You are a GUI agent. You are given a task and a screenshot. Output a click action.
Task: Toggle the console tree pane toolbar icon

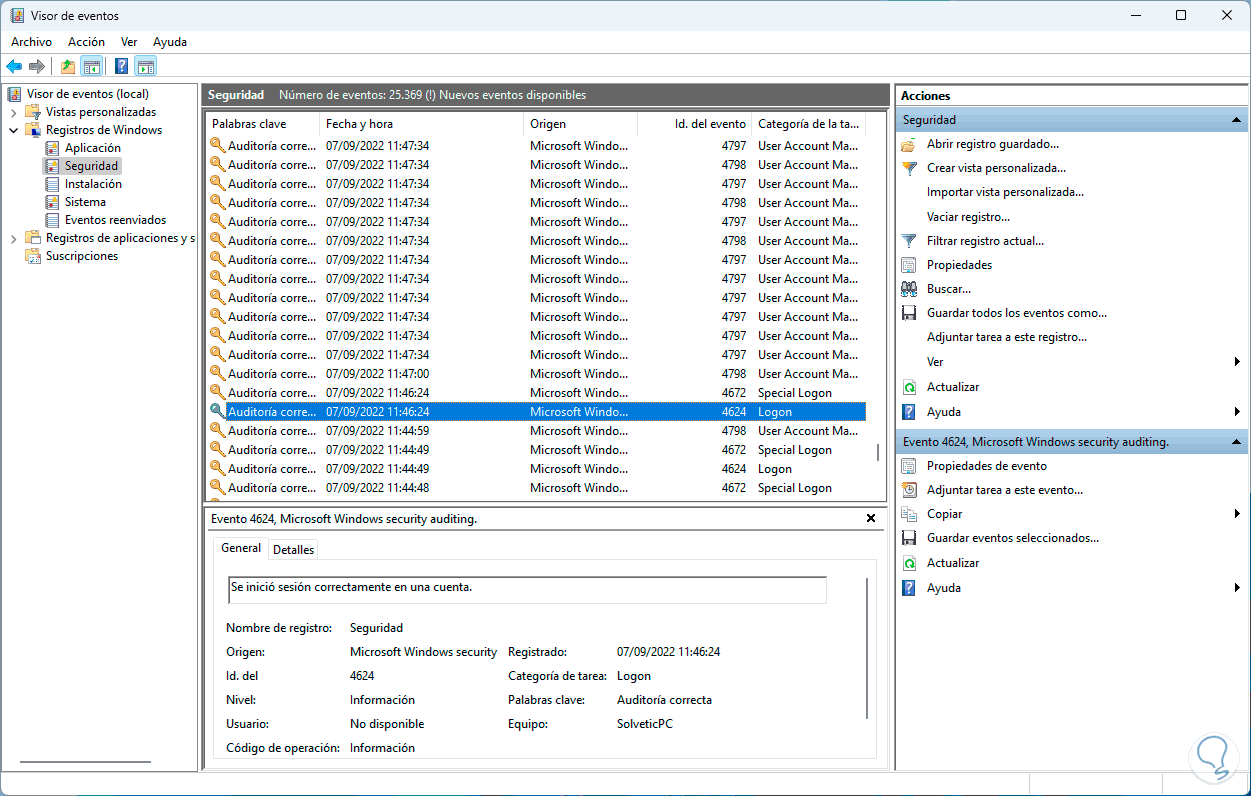click(91, 67)
